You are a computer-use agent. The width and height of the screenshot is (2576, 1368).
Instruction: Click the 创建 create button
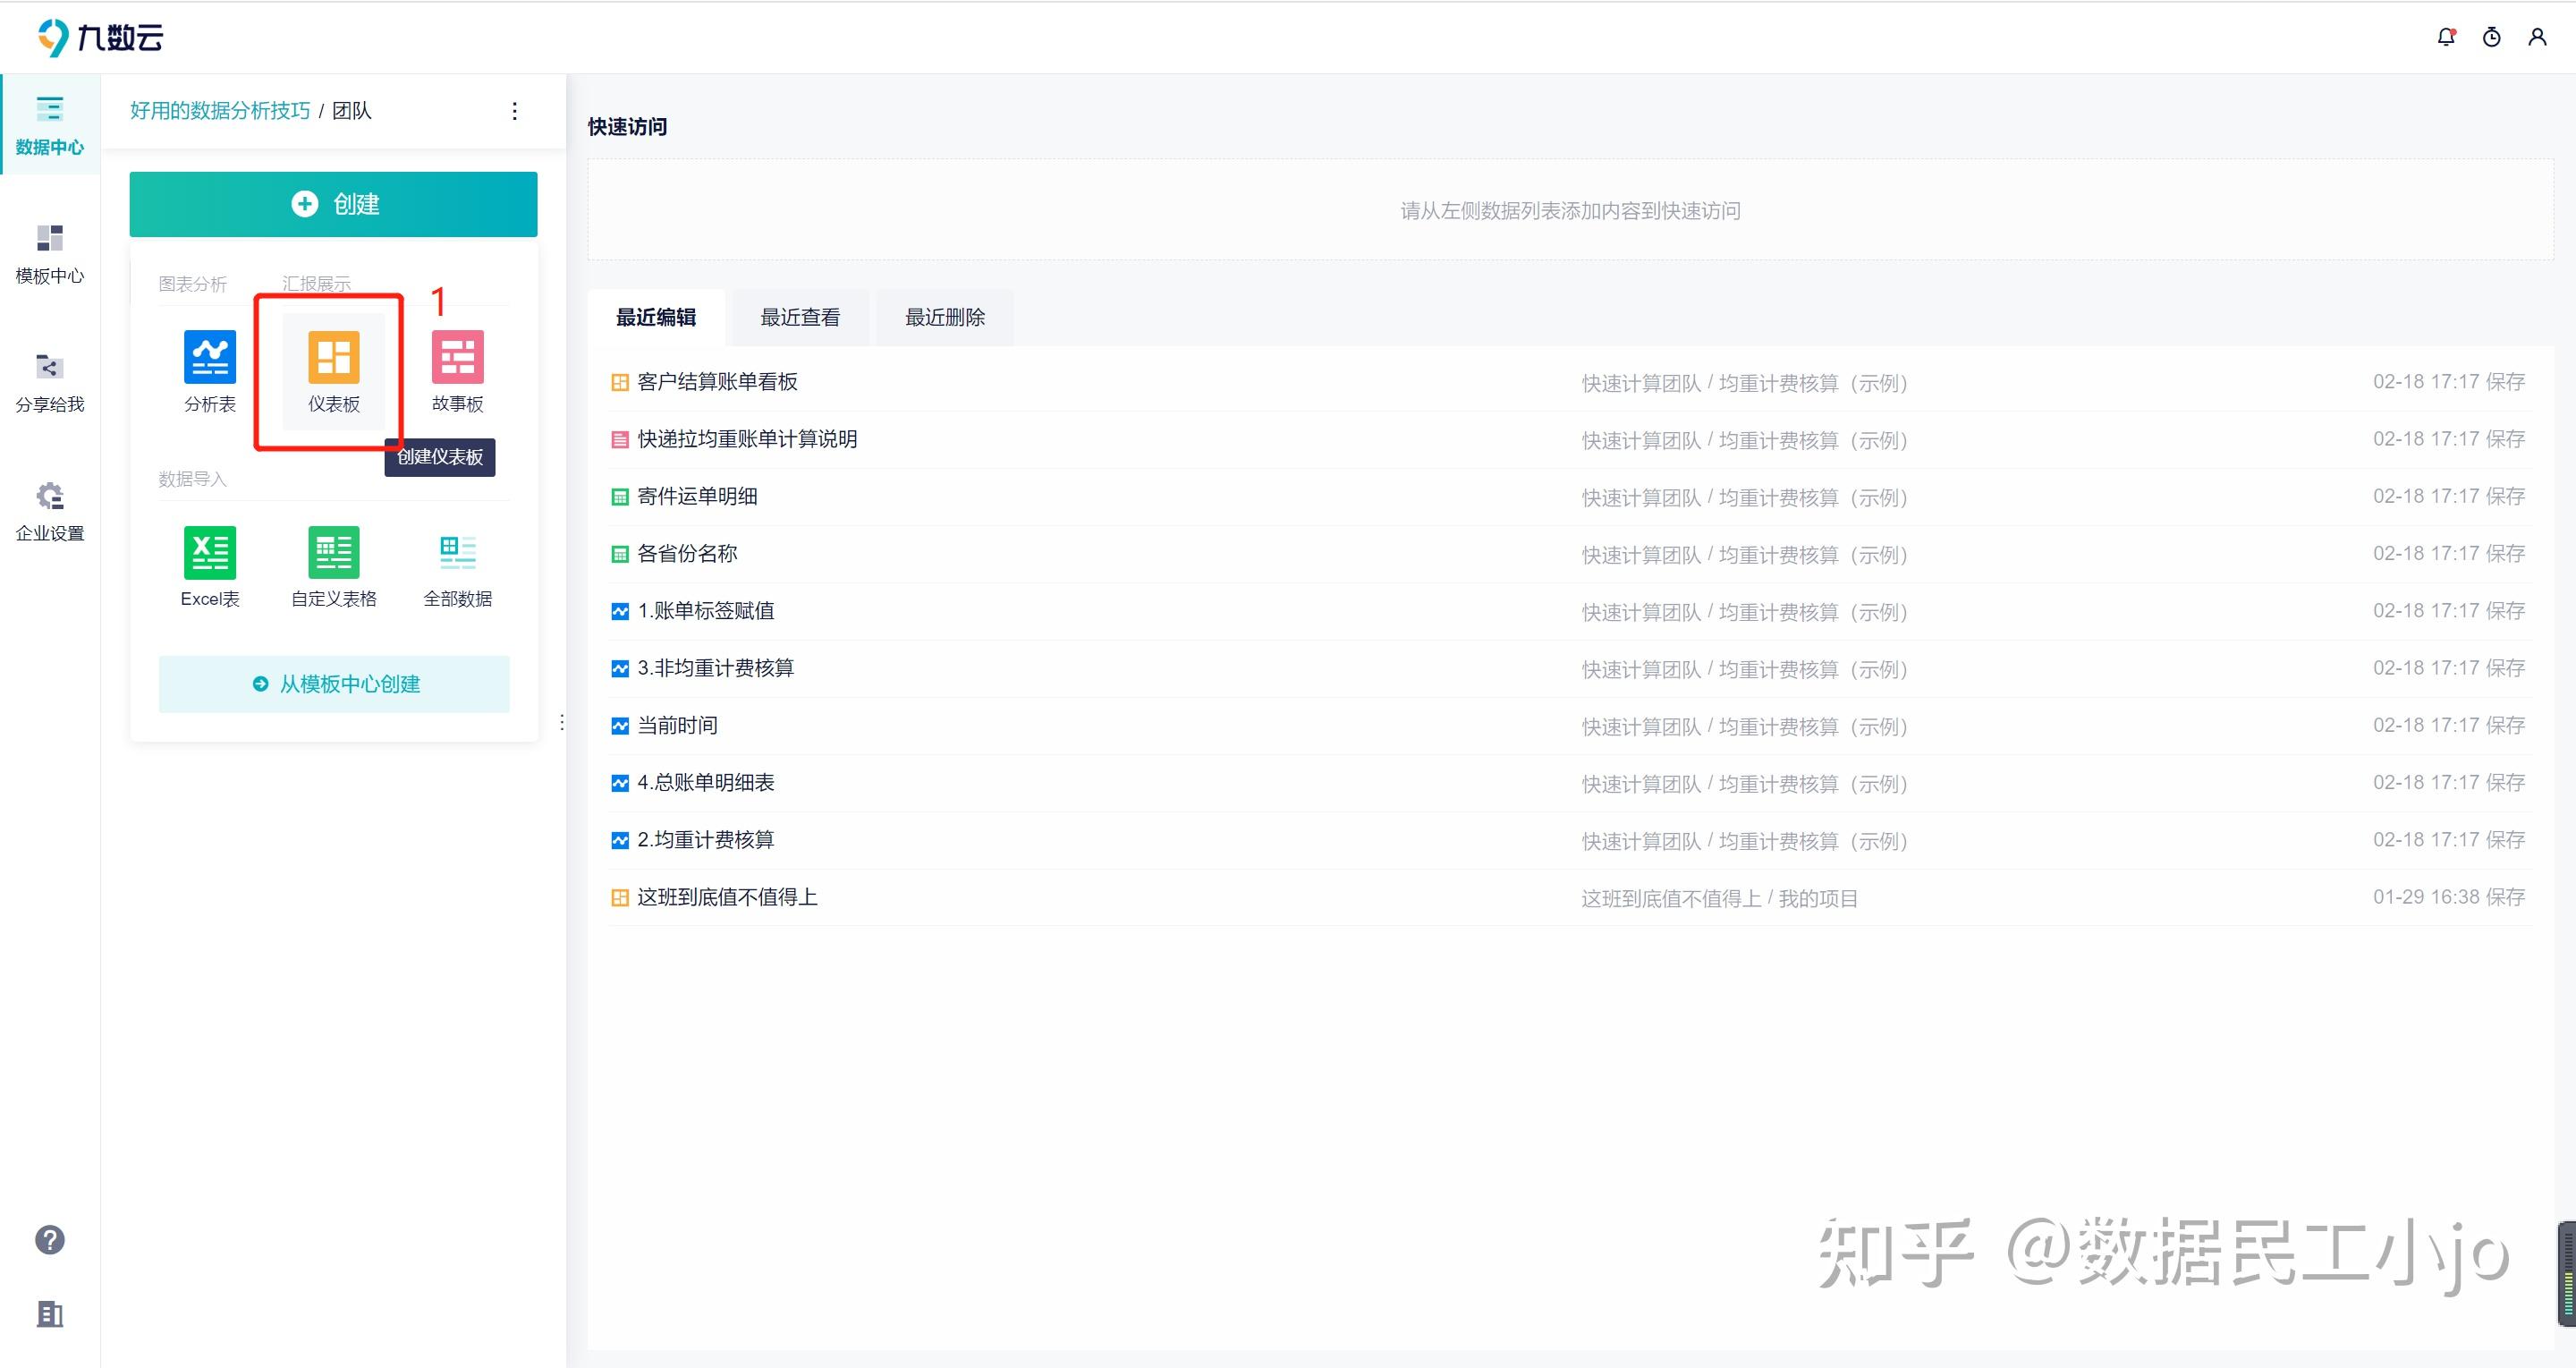(x=333, y=204)
